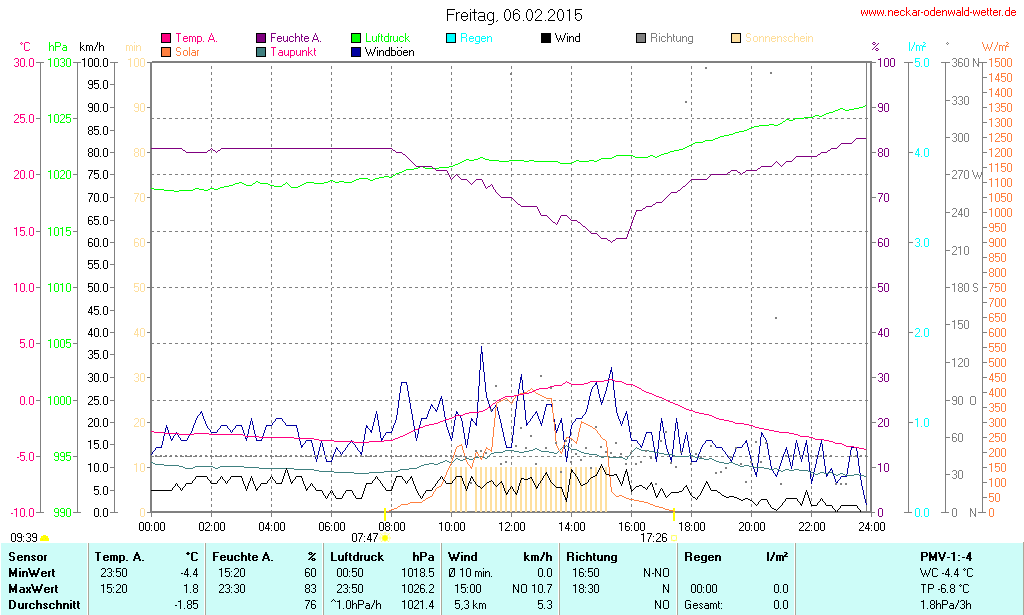Viewport: 1024px width, 615px height.
Task: Click the cyan Regen legend square
Action: coord(451,38)
